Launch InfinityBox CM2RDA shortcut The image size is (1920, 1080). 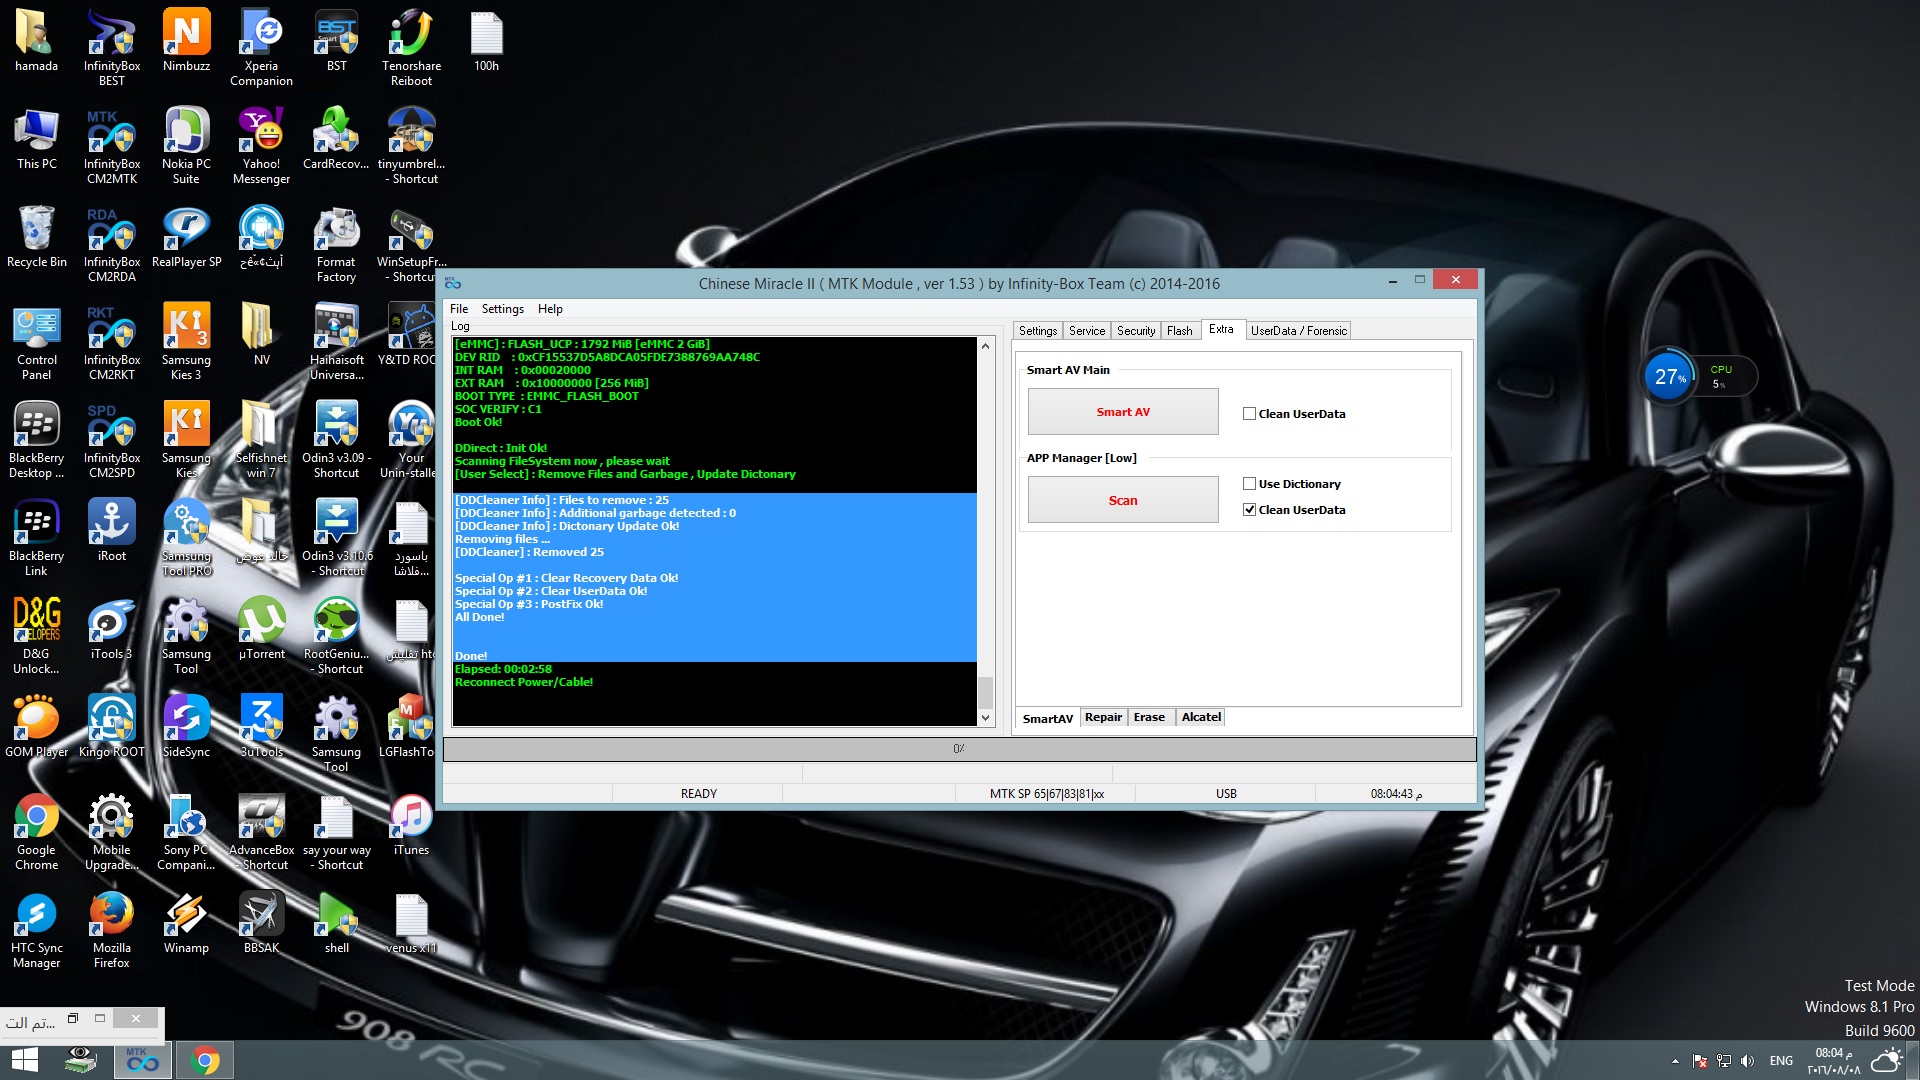coord(112,243)
